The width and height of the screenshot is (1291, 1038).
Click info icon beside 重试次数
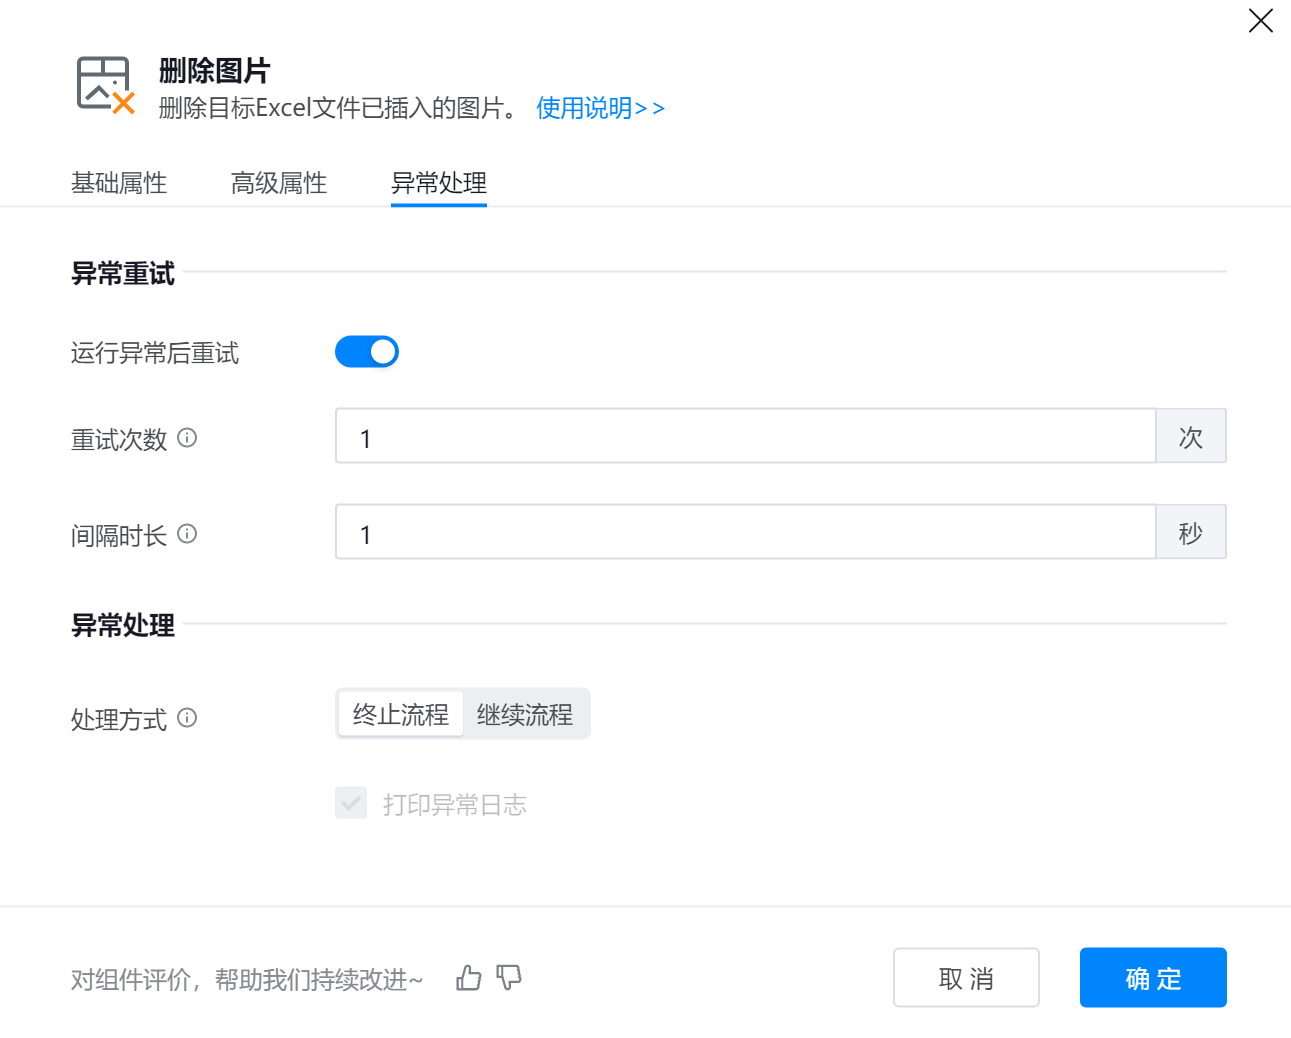tap(187, 438)
